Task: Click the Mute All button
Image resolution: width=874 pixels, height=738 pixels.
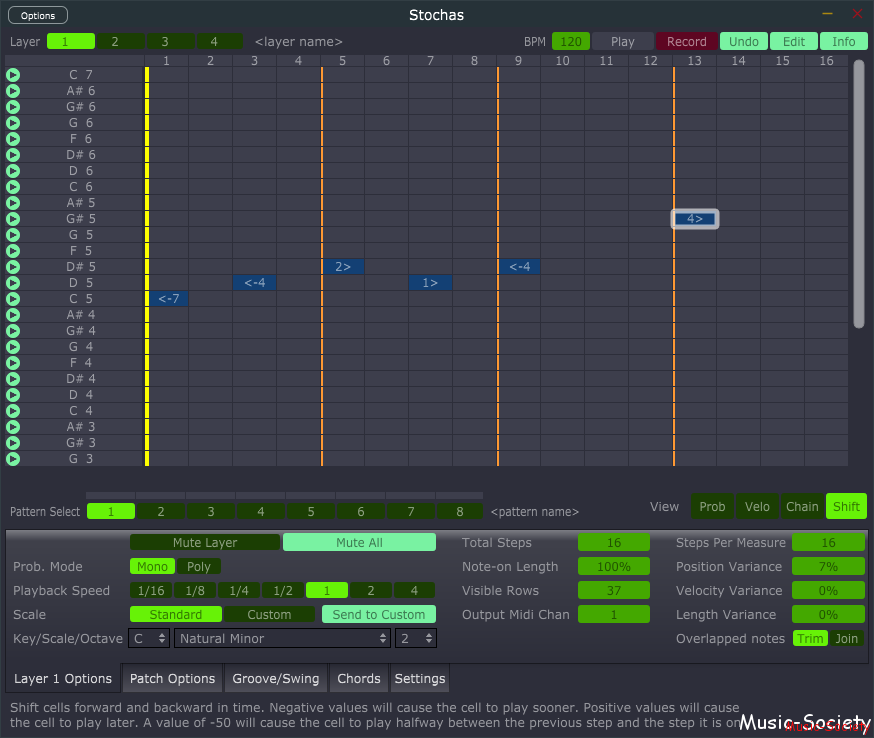Action: tap(360, 542)
